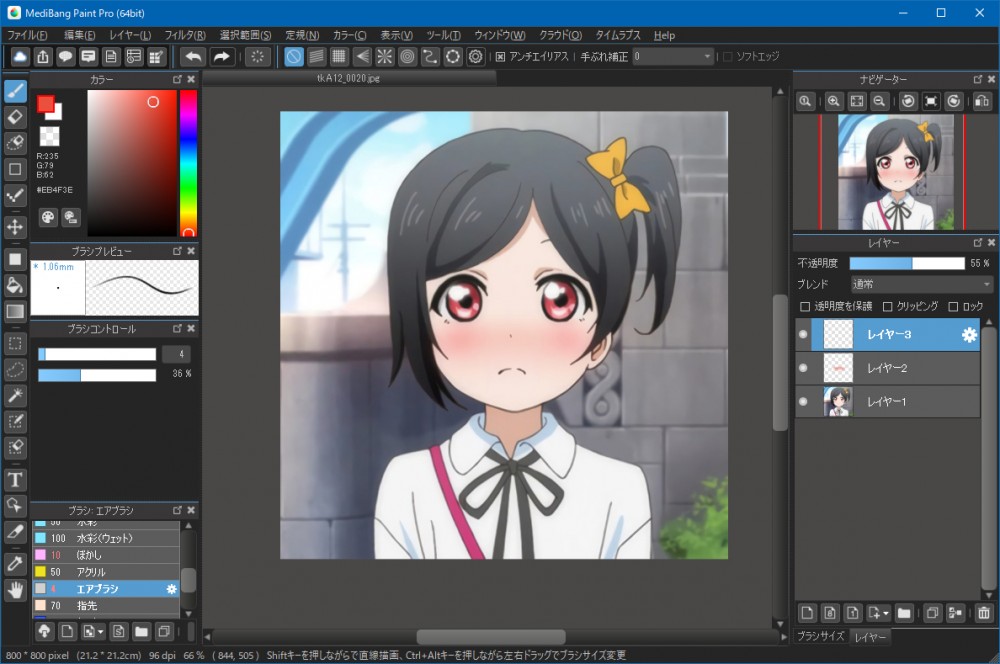Image resolution: width=1000 pixels, height=664 pixels.
Task: Enable the radial snap guide
Action: point(385,57)
